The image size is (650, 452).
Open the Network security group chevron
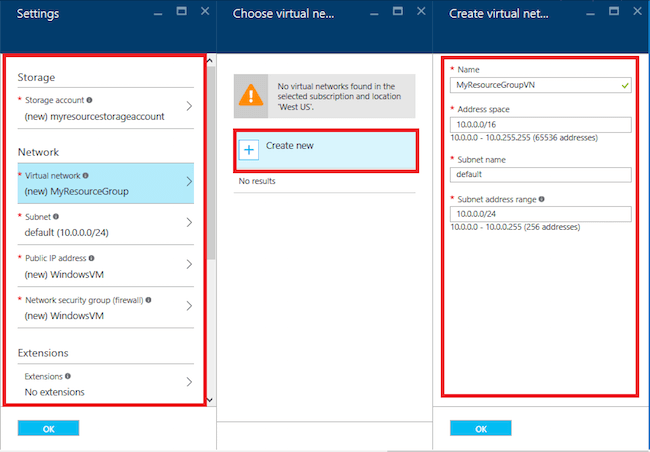189,306
